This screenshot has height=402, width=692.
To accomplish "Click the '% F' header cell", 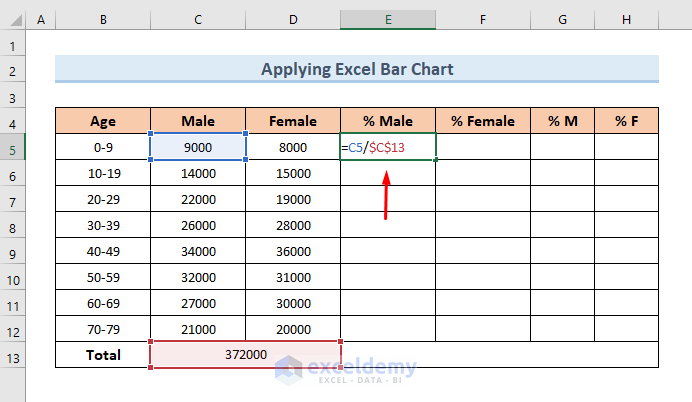I will point(626,120).
